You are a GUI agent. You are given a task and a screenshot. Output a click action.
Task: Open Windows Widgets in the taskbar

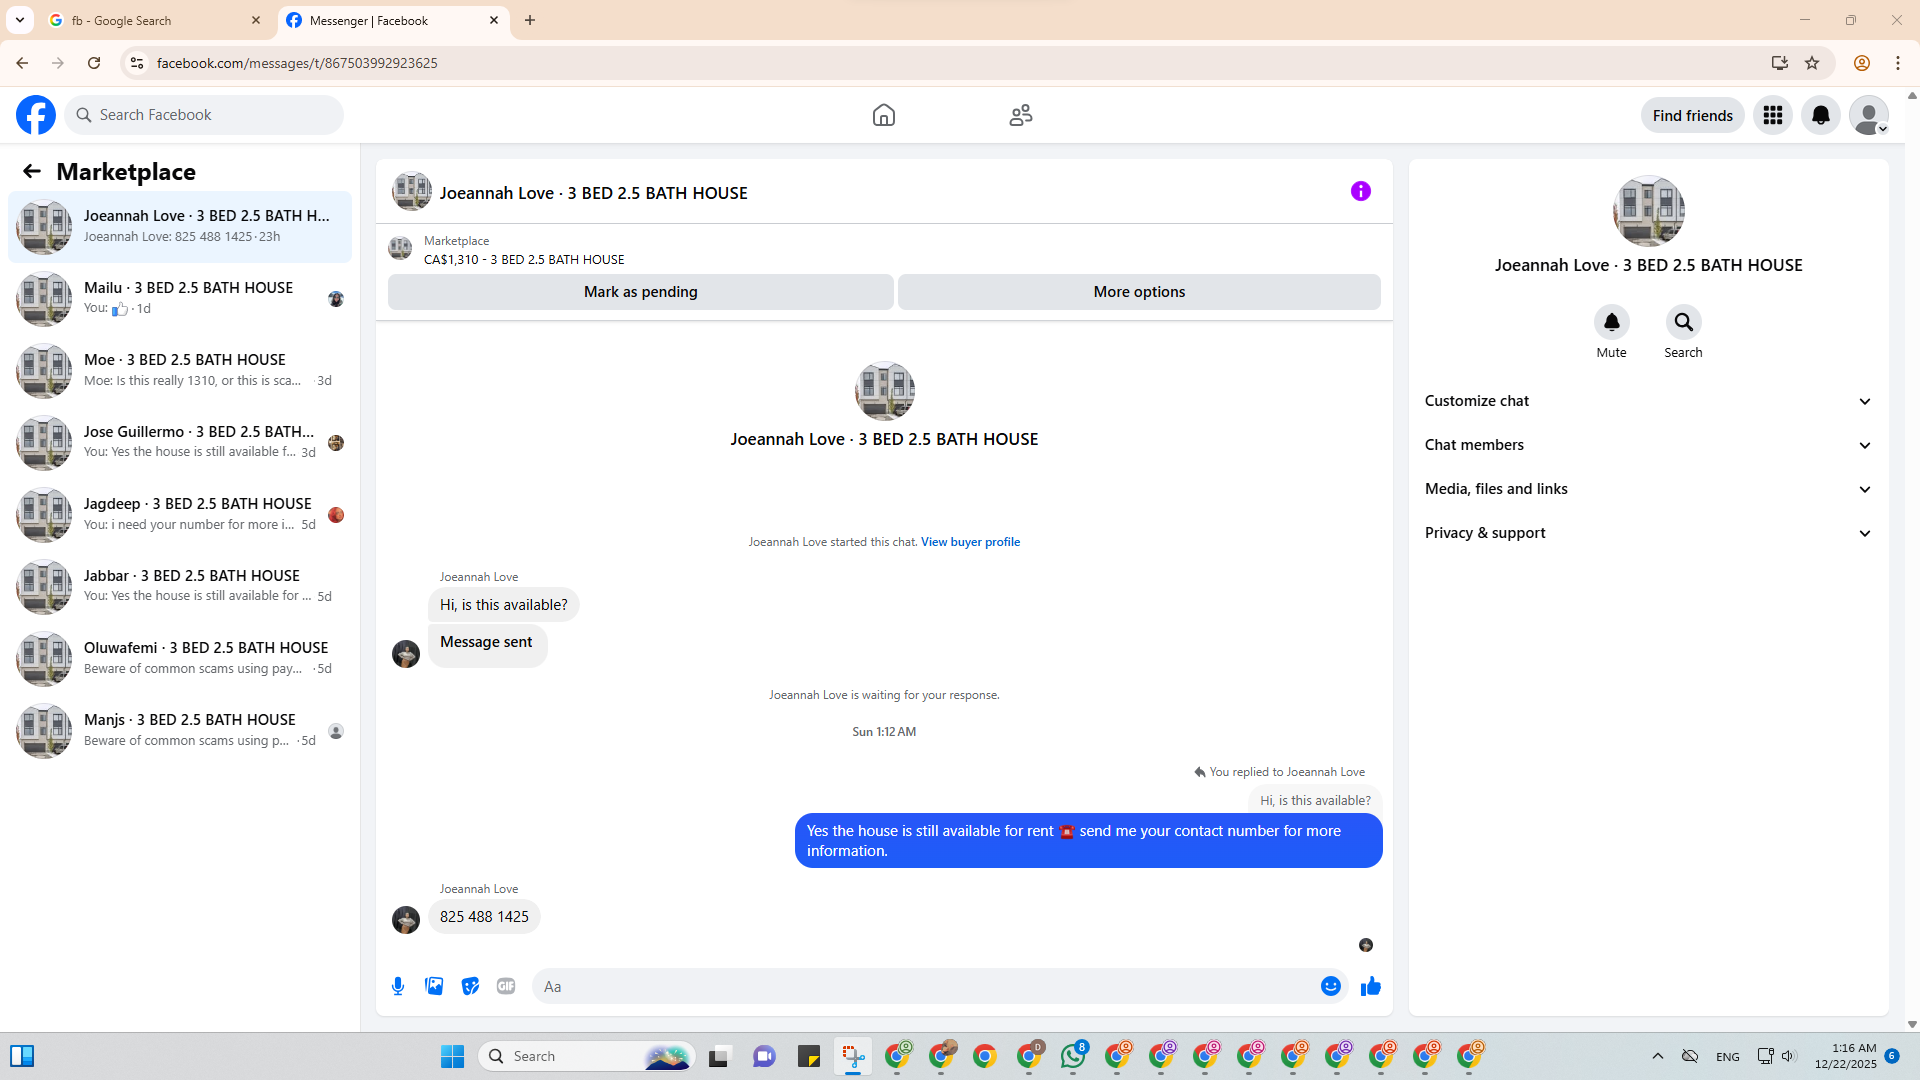coord(22,1056)
